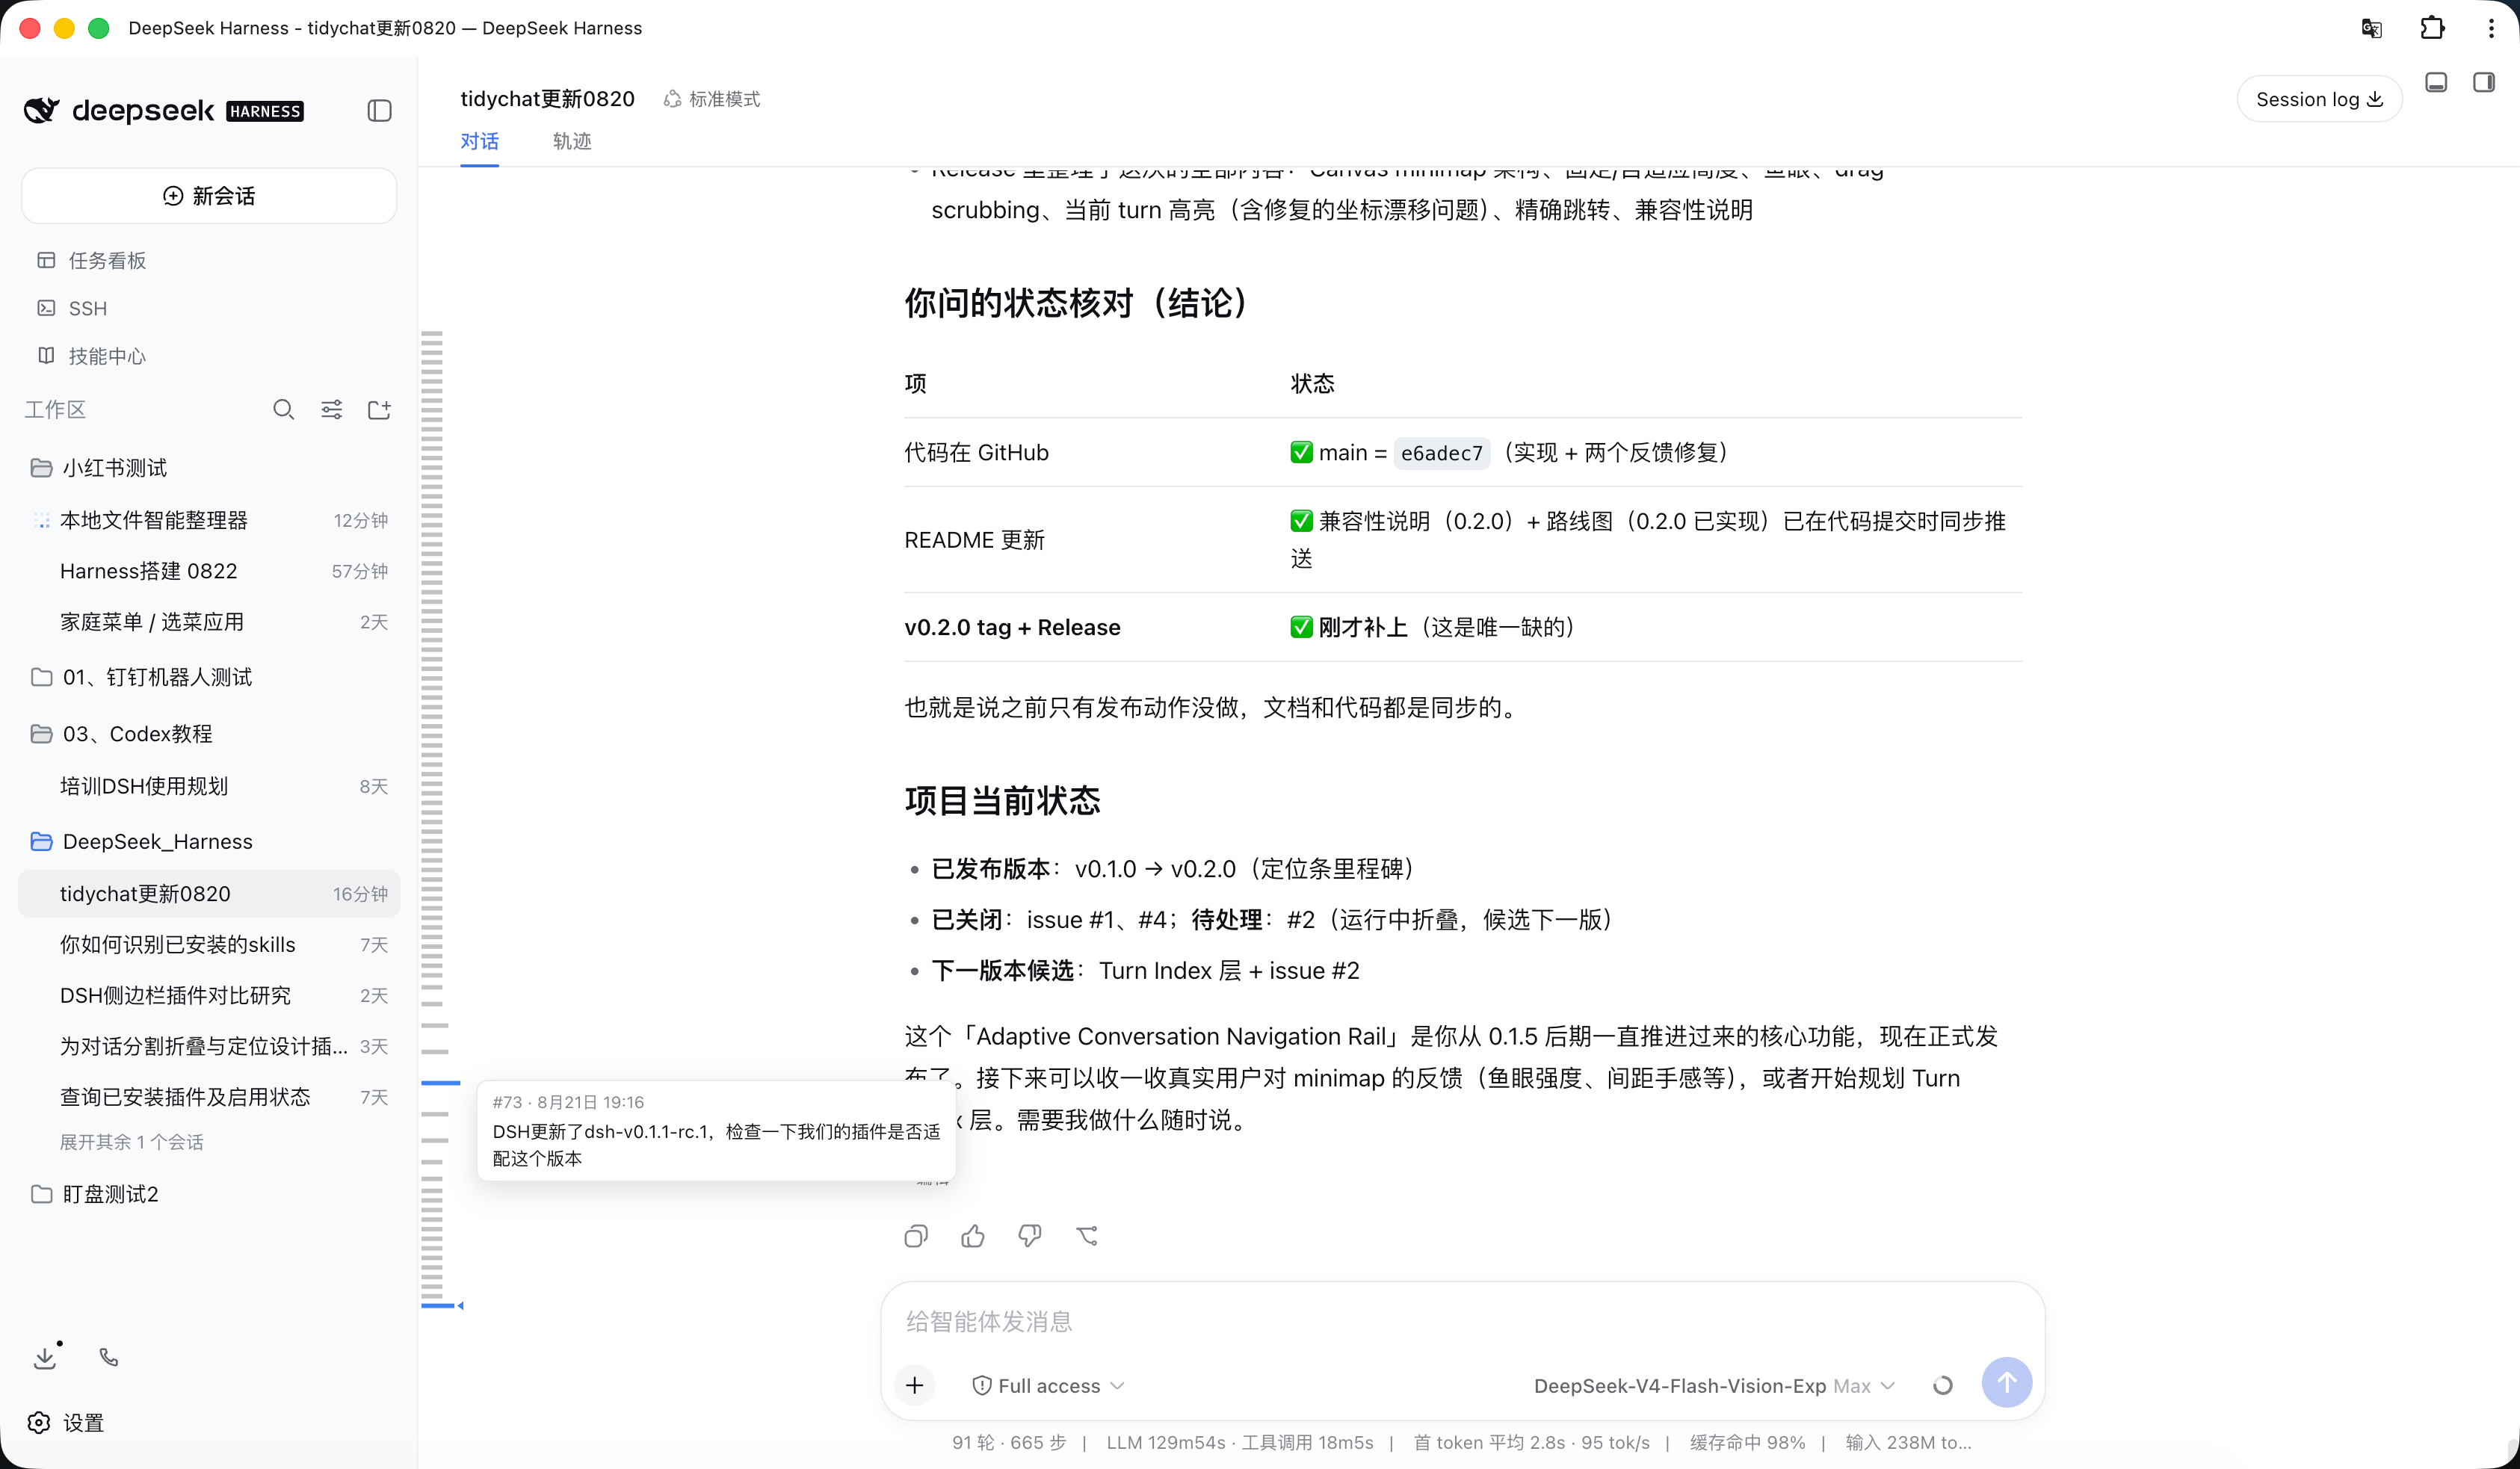Add a new workspace folder icon
Image resolution: width=2520 pixels, height=1469 pixels.
click(x=379, y=409)
